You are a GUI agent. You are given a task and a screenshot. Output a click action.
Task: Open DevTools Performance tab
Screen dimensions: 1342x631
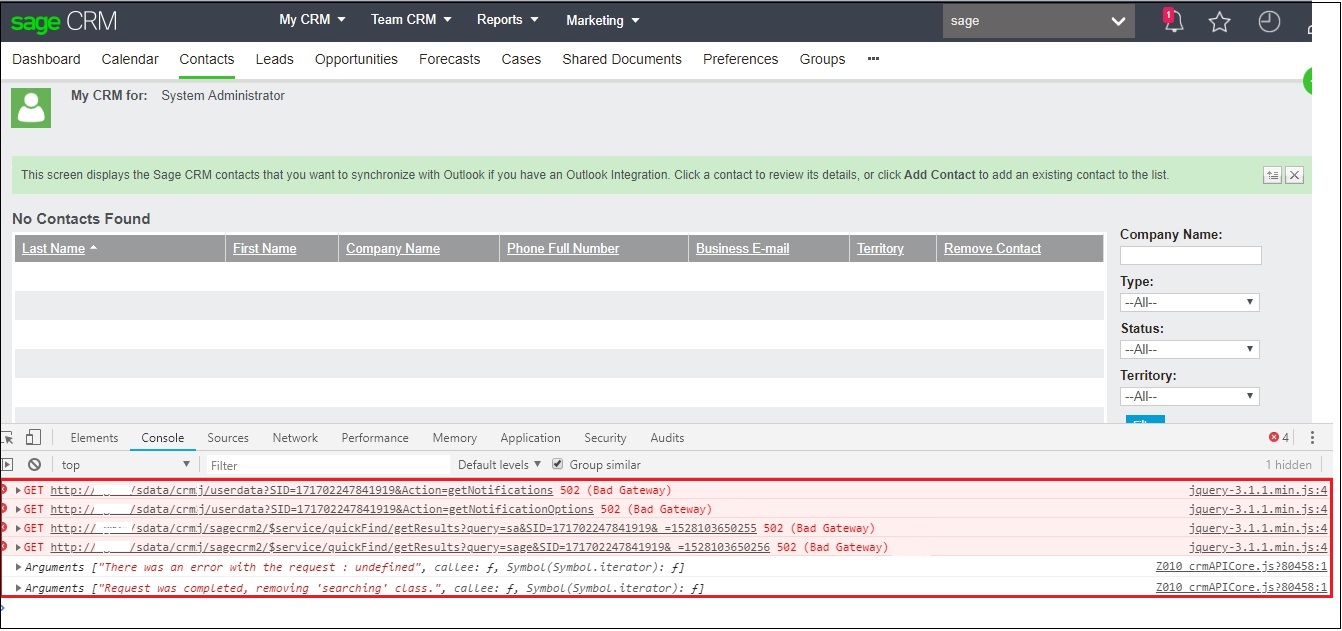coord(375,438)
